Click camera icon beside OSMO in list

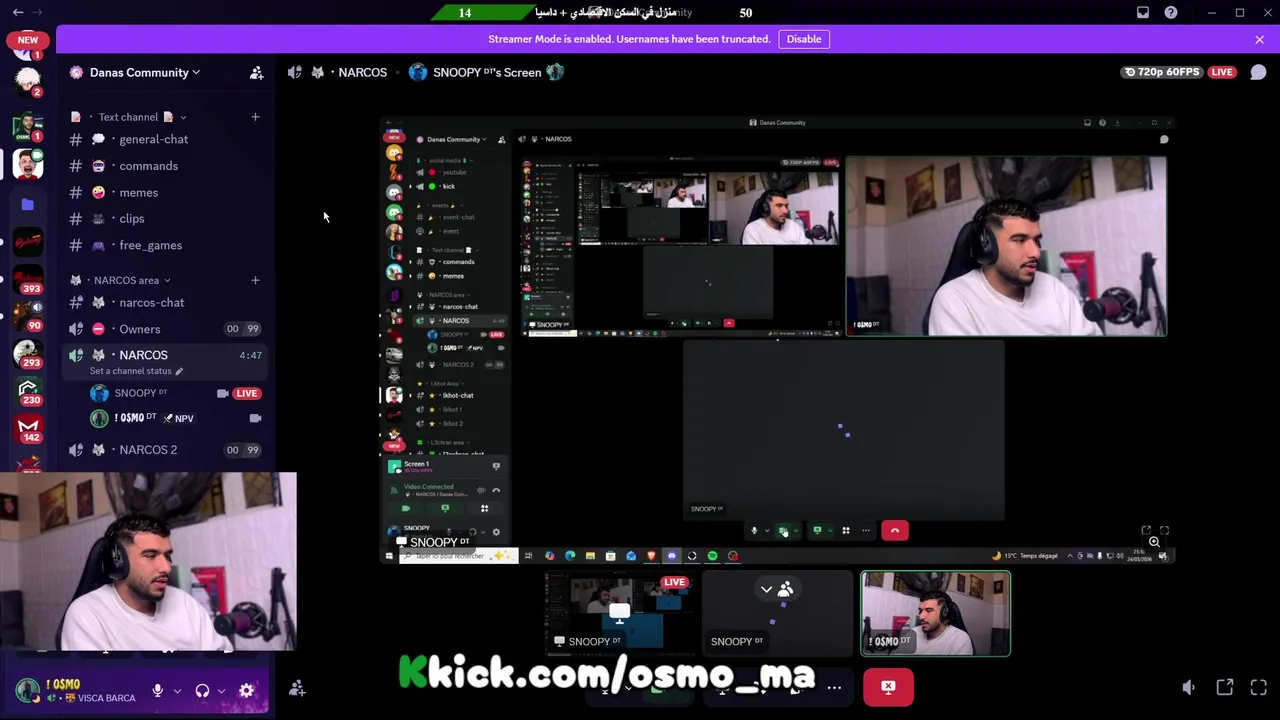[255, 418]
